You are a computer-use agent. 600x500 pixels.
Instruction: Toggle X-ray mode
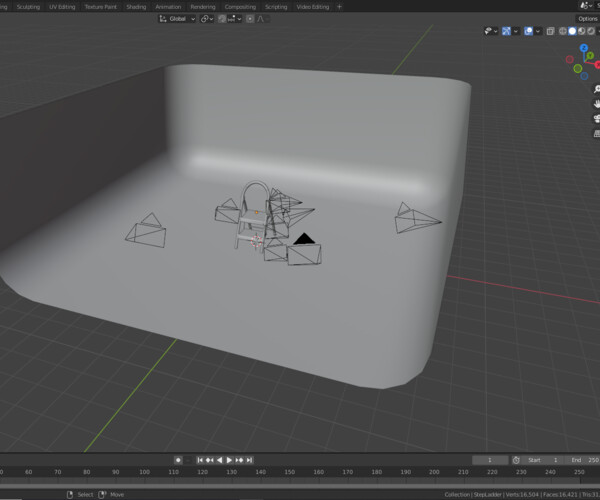(550, 31)
